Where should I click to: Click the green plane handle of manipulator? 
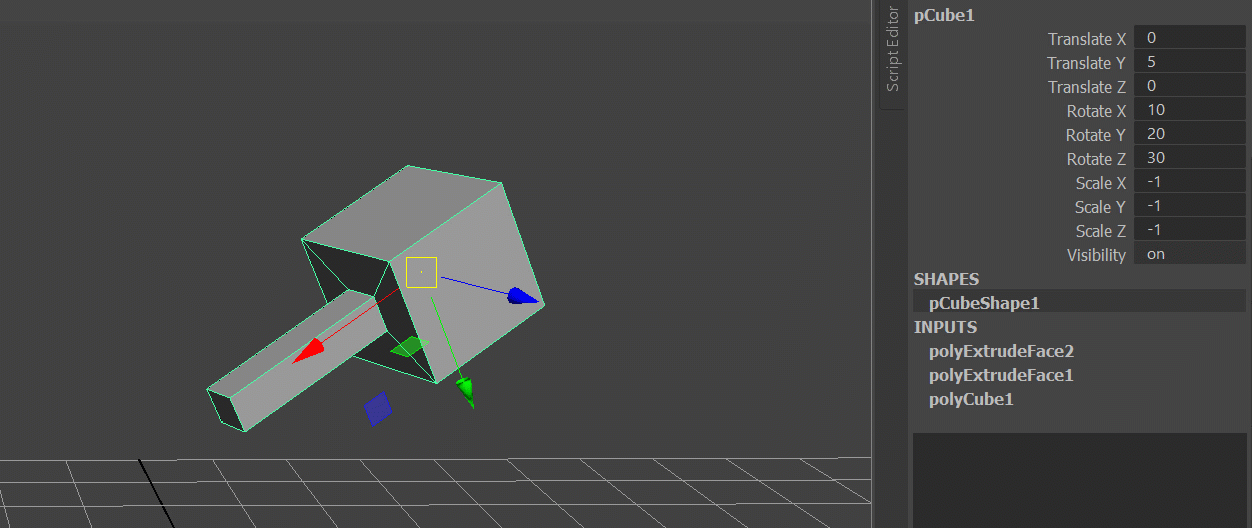pyautogui.click(x=408, y=347)
